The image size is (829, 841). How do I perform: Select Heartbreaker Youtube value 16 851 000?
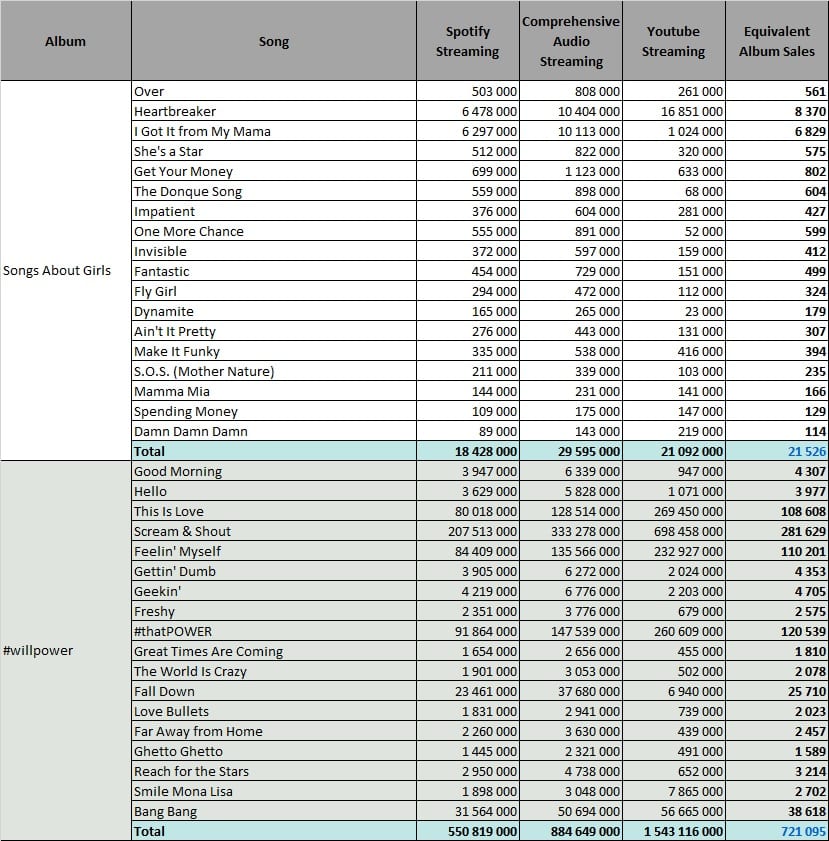coord(673,111)
